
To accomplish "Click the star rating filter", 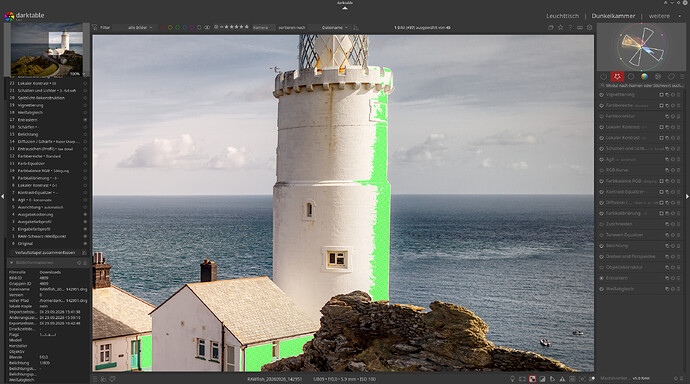I will [231, 27].
